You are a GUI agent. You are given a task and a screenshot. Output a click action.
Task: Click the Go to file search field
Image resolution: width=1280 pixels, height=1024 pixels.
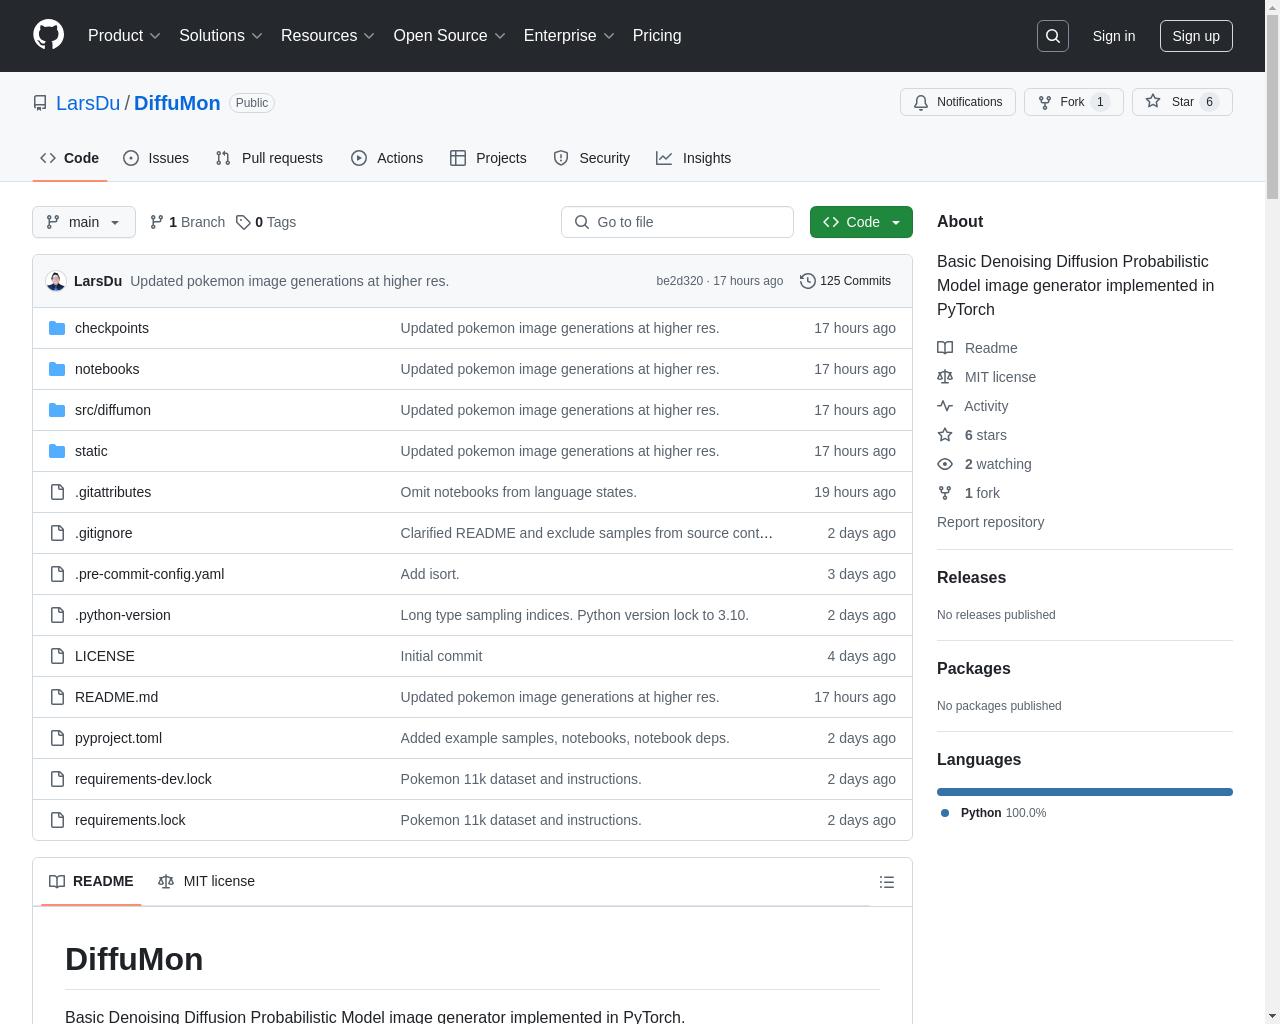coord(677,222)
